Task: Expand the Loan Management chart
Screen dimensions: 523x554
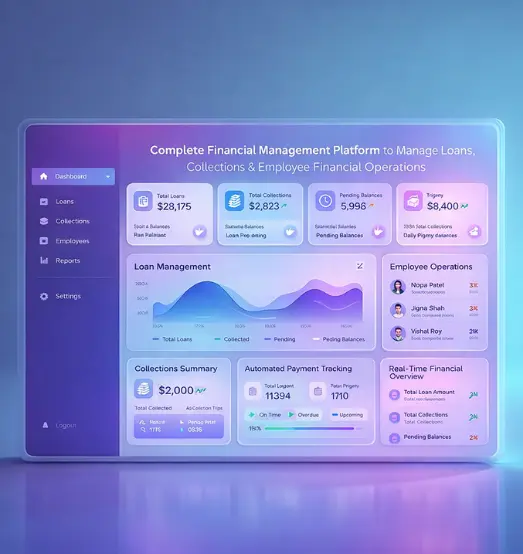Action: 360,266
